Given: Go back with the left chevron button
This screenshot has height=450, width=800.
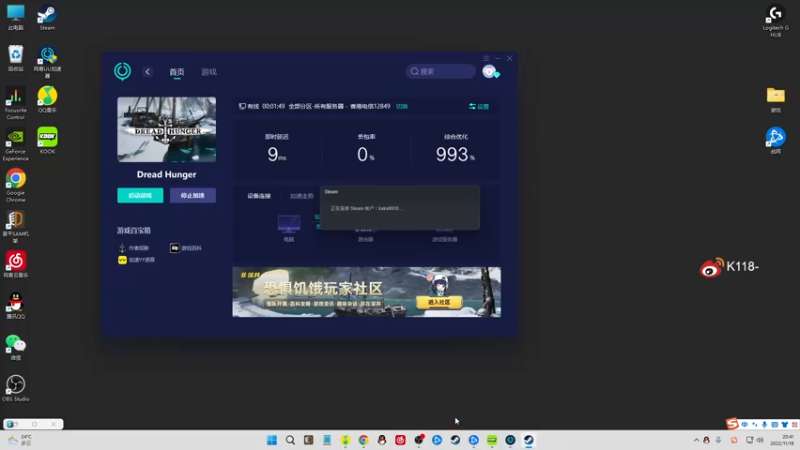Looking at the screenshot, I should (x=147, y=72).
